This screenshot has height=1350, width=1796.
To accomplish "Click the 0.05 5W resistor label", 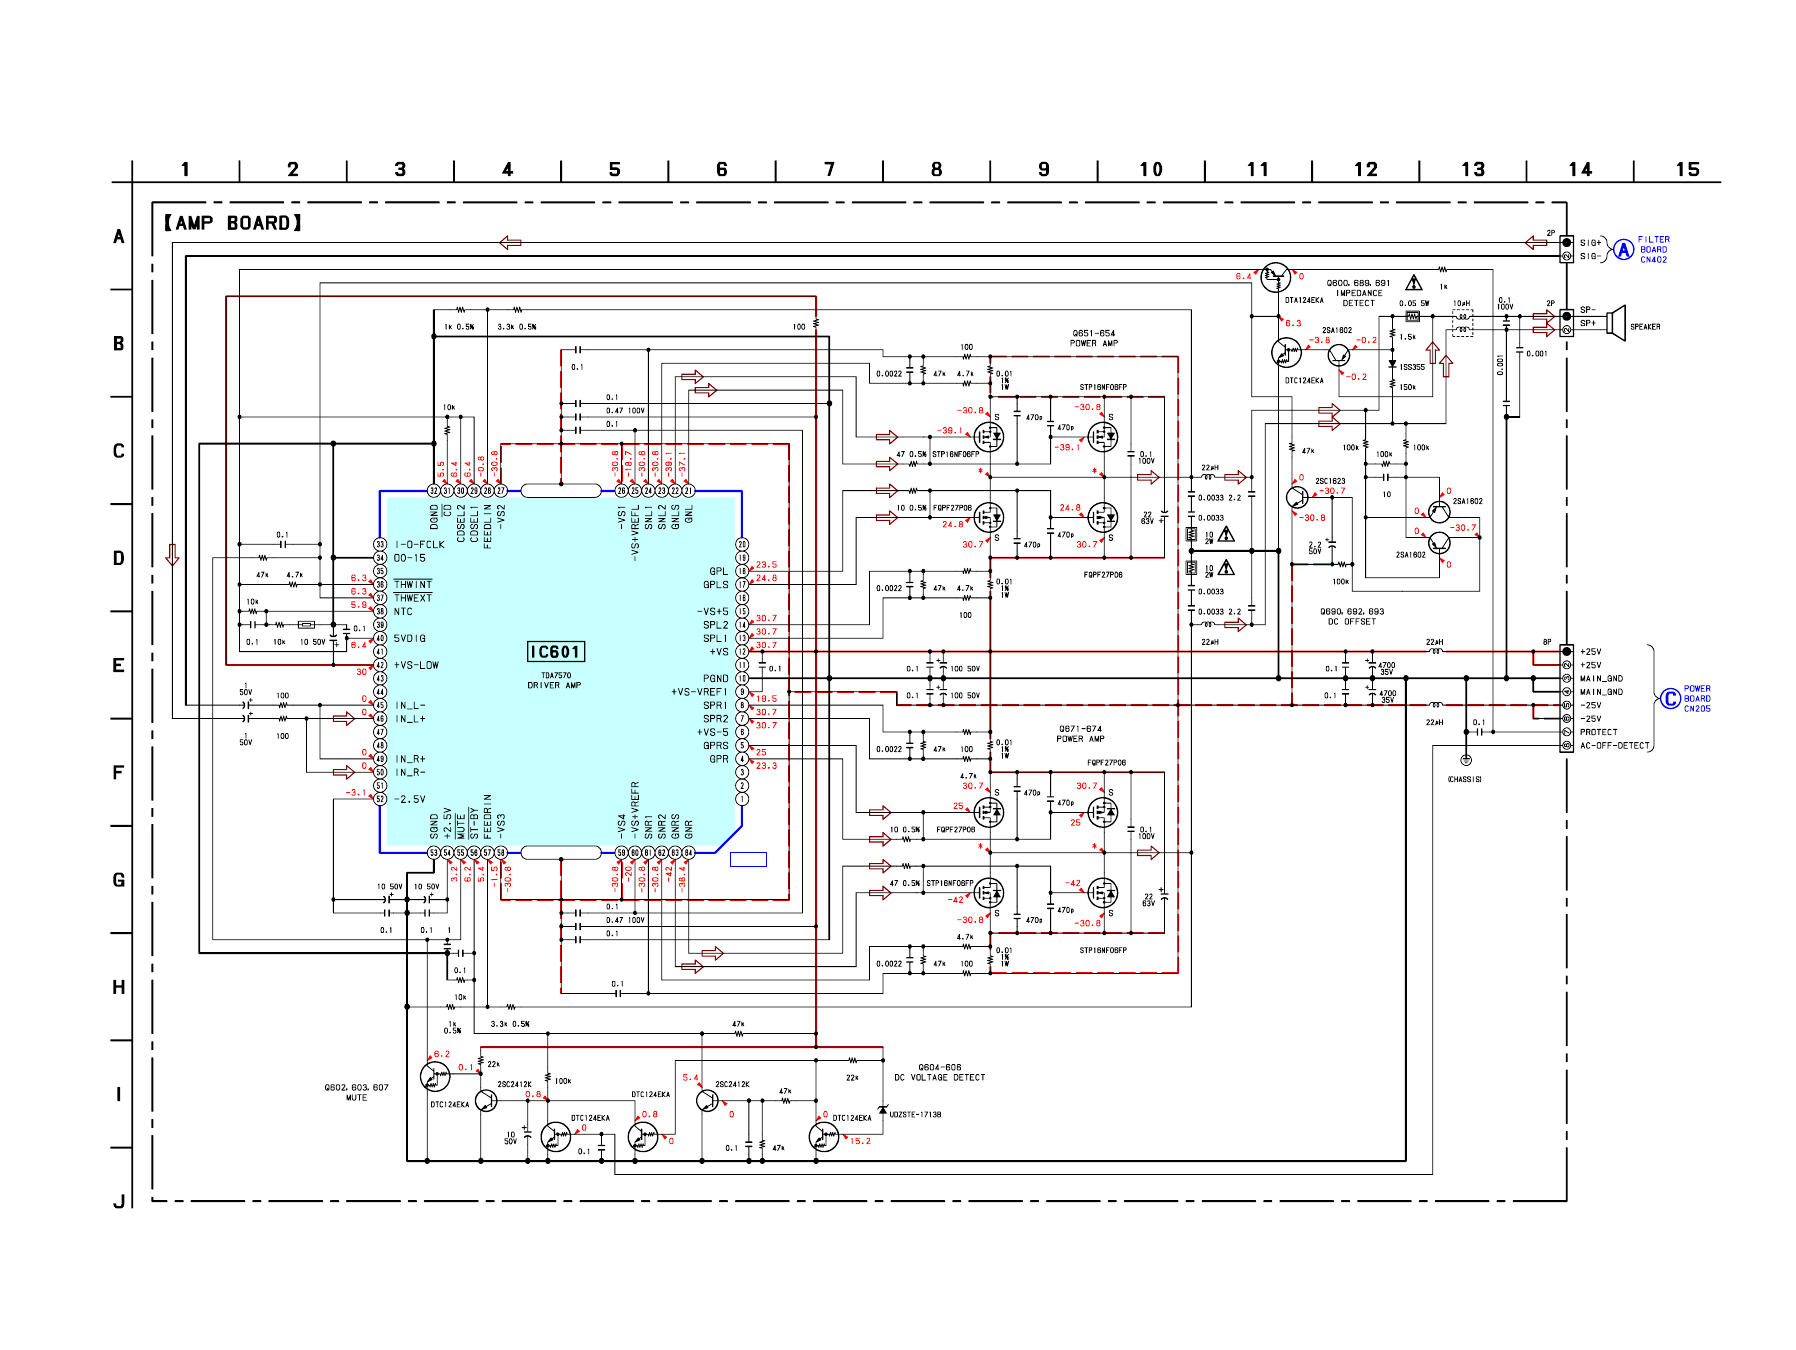I will point(1414,303).
